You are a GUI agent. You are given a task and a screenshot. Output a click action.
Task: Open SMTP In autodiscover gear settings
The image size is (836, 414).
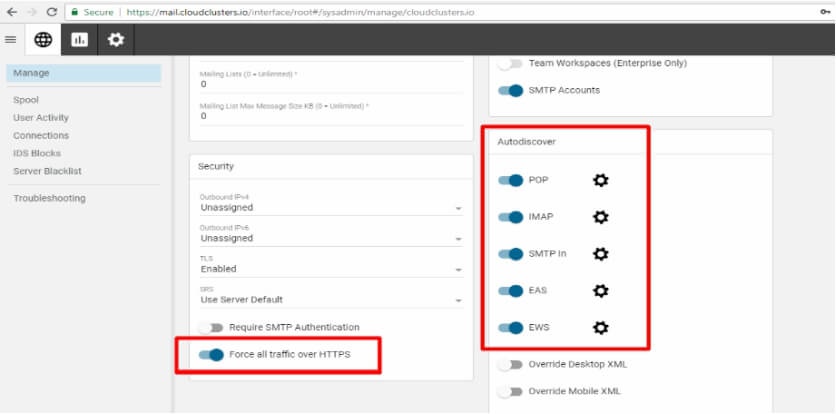point(601,254)
